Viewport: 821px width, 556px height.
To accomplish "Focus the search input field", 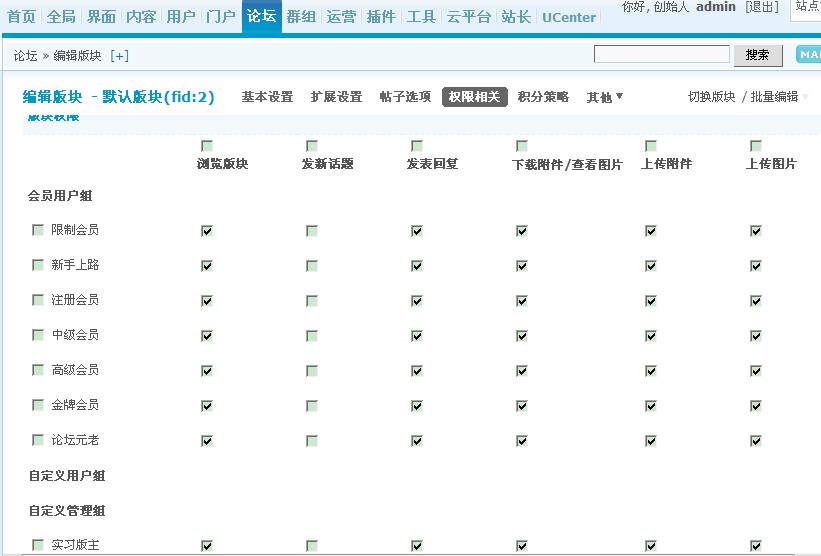I will [x=661, y=54].
